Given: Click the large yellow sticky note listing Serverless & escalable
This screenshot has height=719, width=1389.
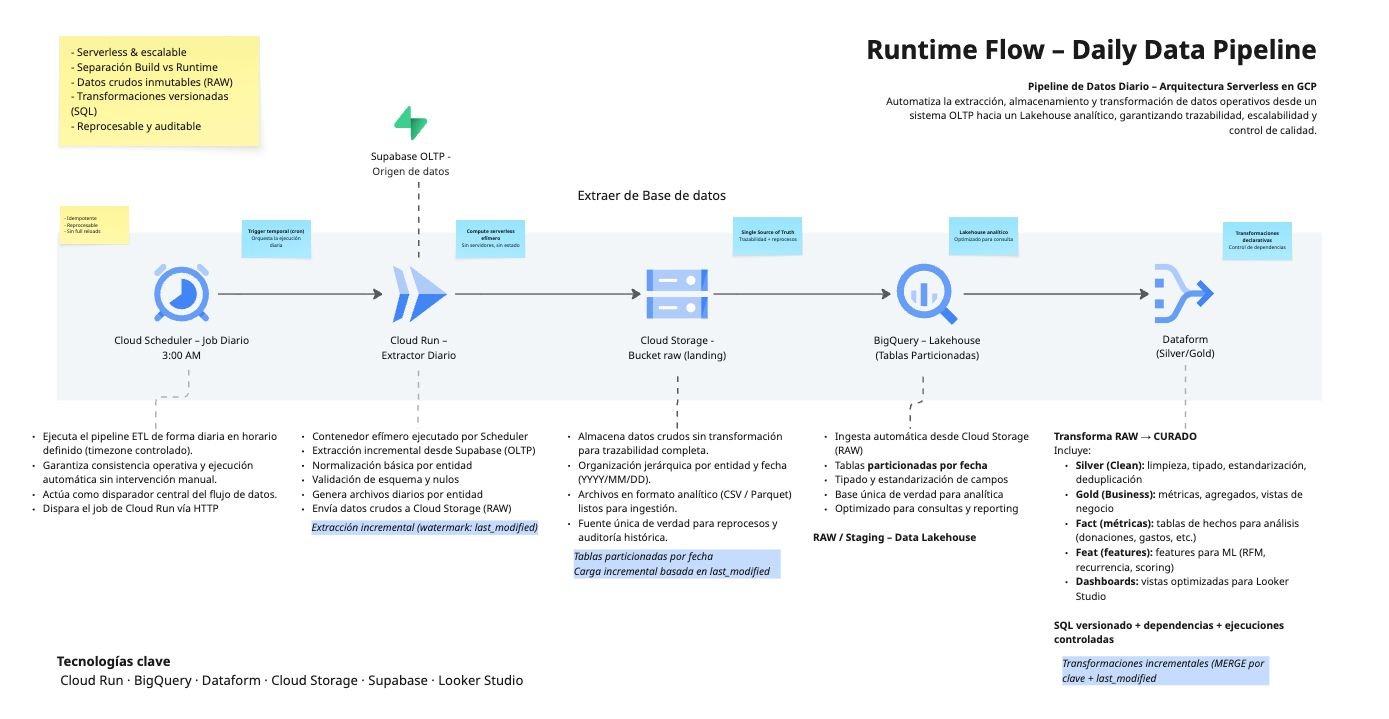Looking at the screenshot, I should pos(159,91).
